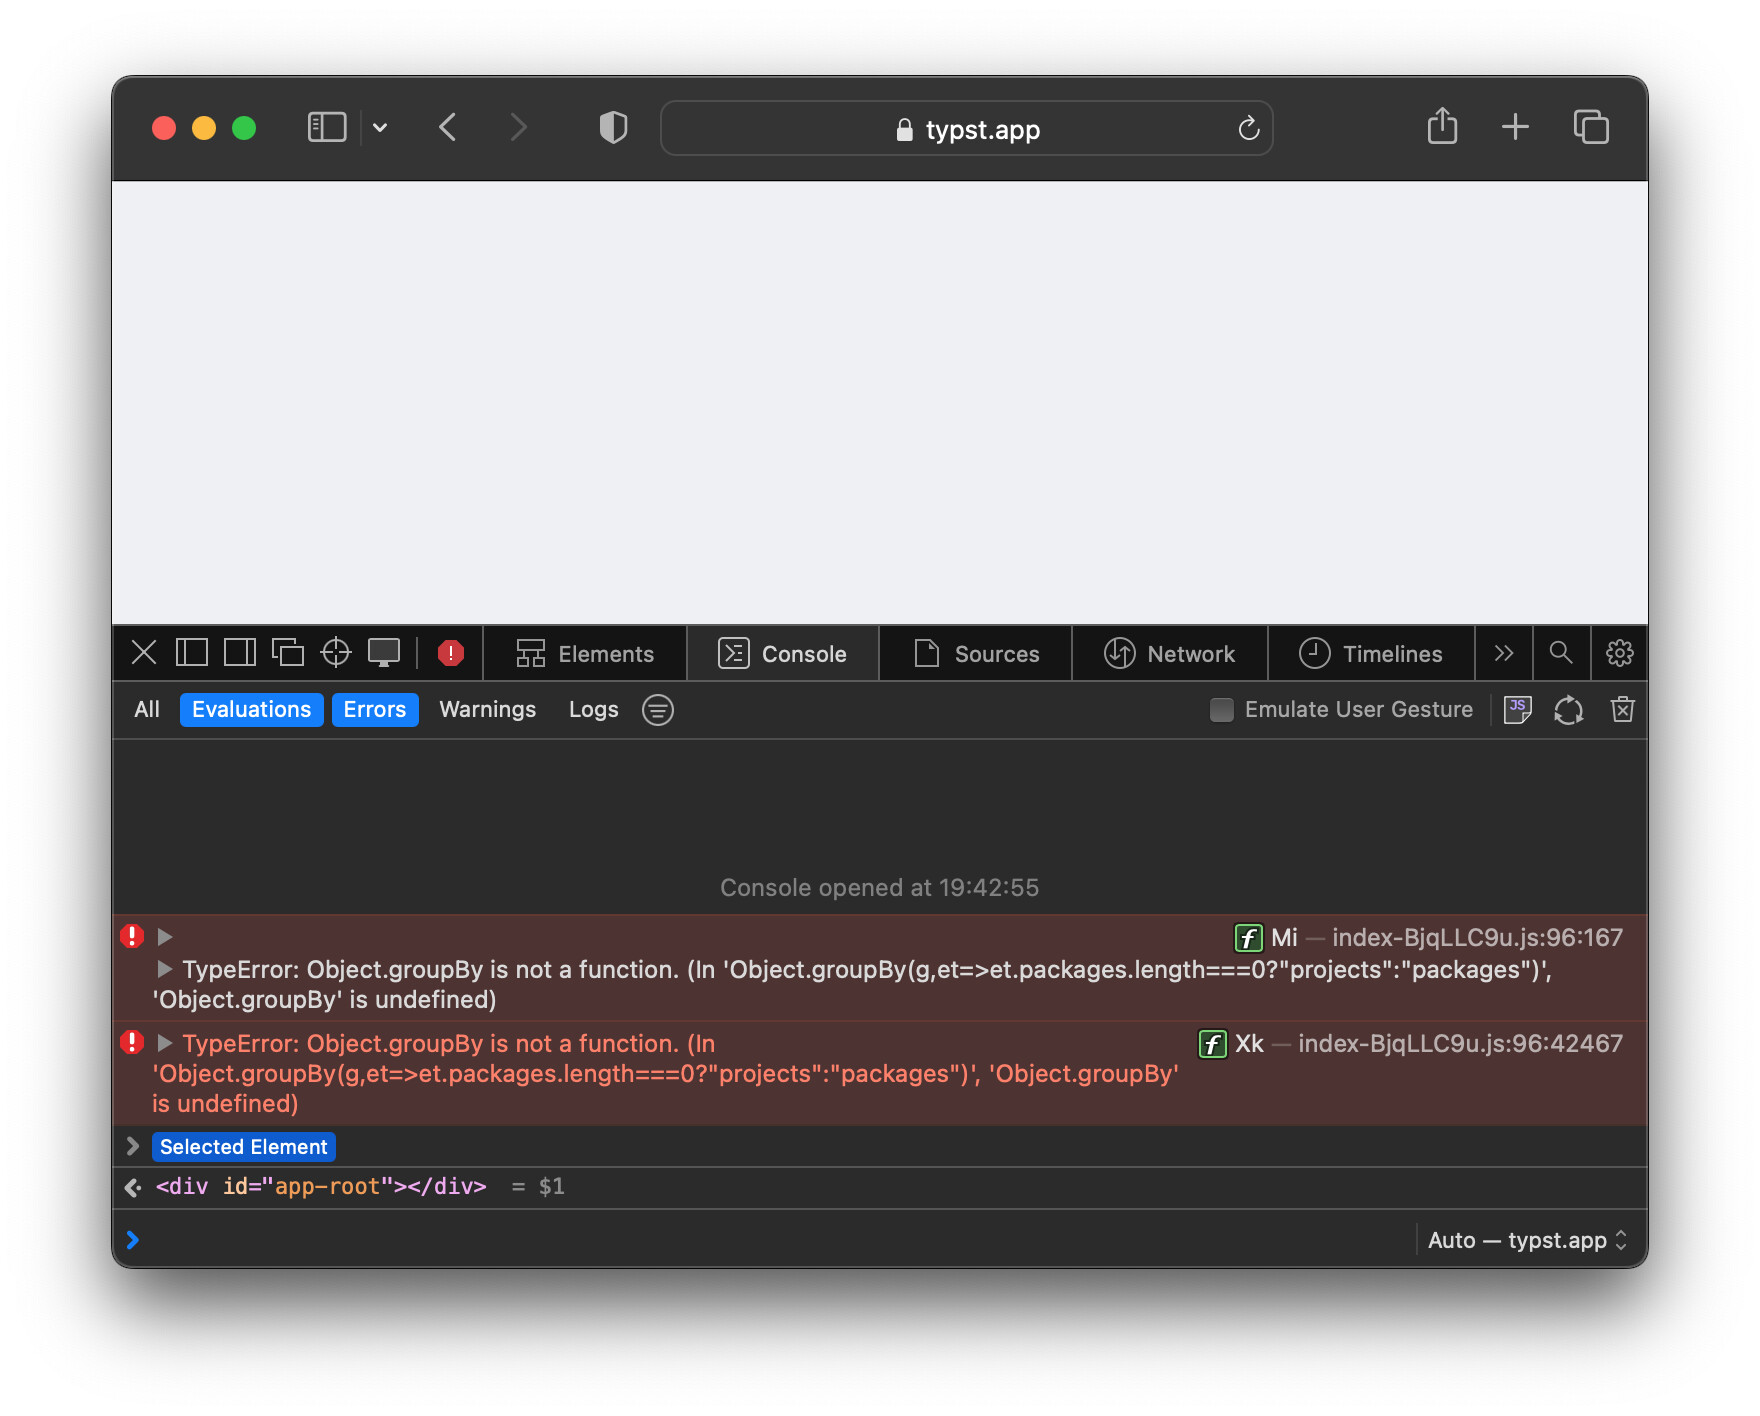
Task: Toggle the Evaluations filter
Action: coord(252,710)
